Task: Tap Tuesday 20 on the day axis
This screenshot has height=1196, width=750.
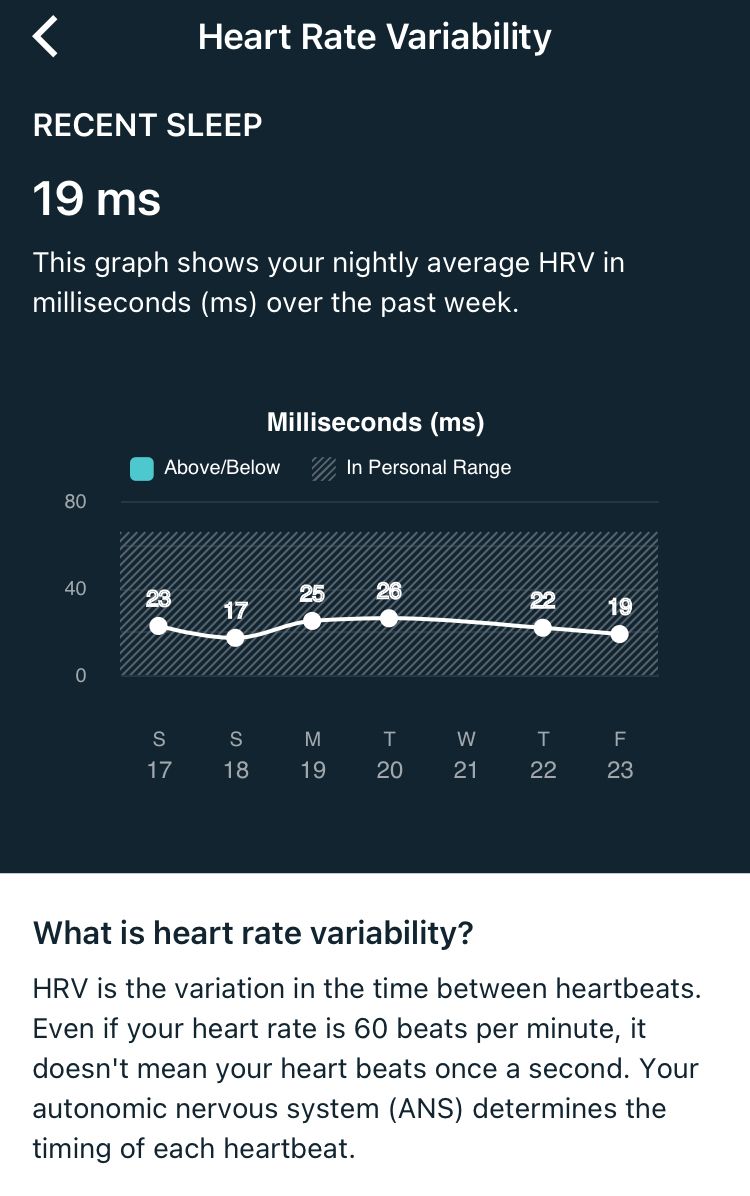Action: click(389, 755)
